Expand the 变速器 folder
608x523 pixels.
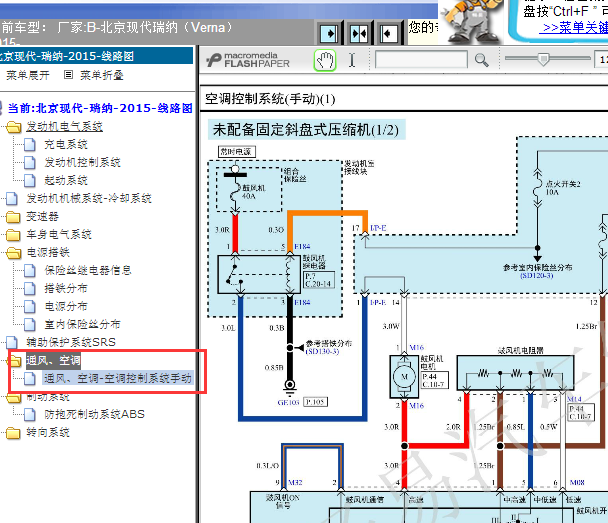click(13, 217)
